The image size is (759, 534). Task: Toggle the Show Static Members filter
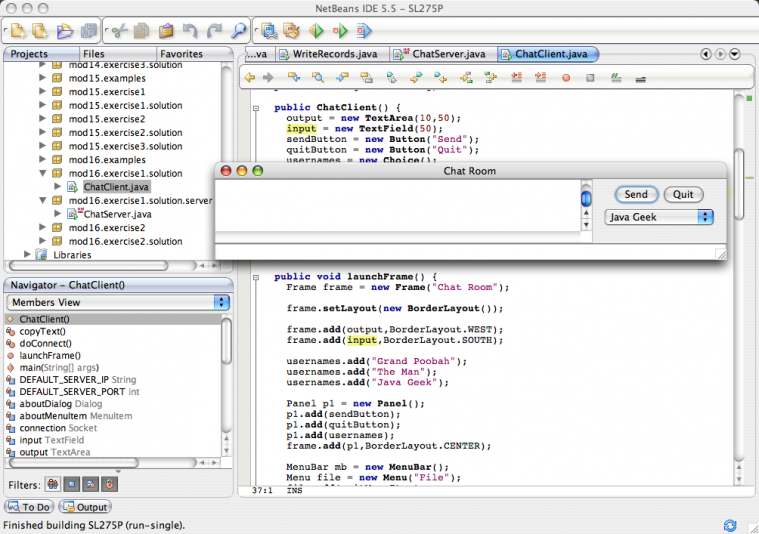point(91,484)
